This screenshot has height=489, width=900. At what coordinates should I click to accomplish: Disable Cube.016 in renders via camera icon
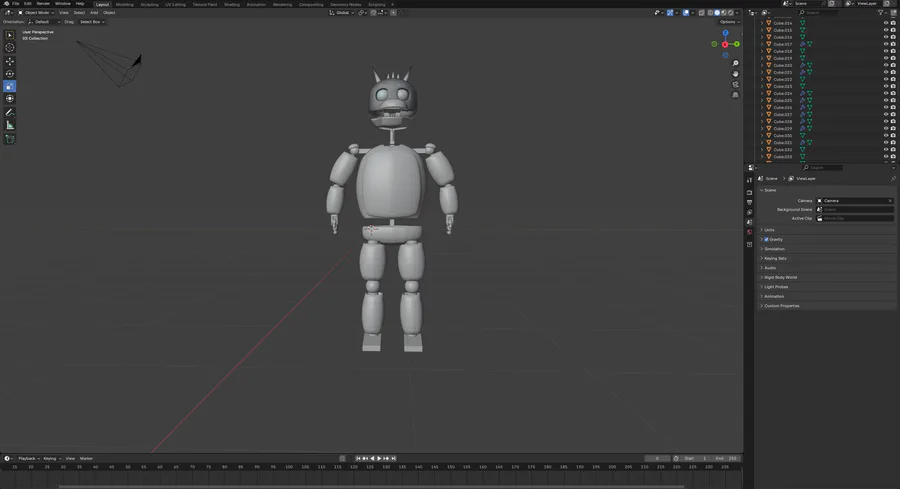point(893,37)
